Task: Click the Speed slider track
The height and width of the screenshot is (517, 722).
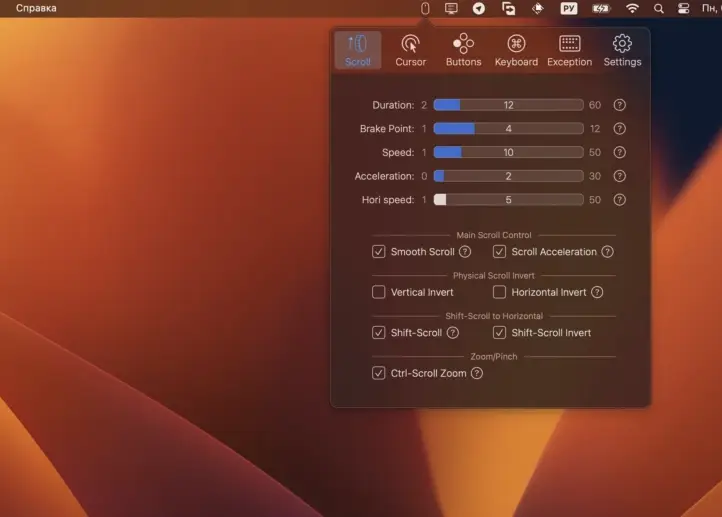Action: [x=508, y=152]
